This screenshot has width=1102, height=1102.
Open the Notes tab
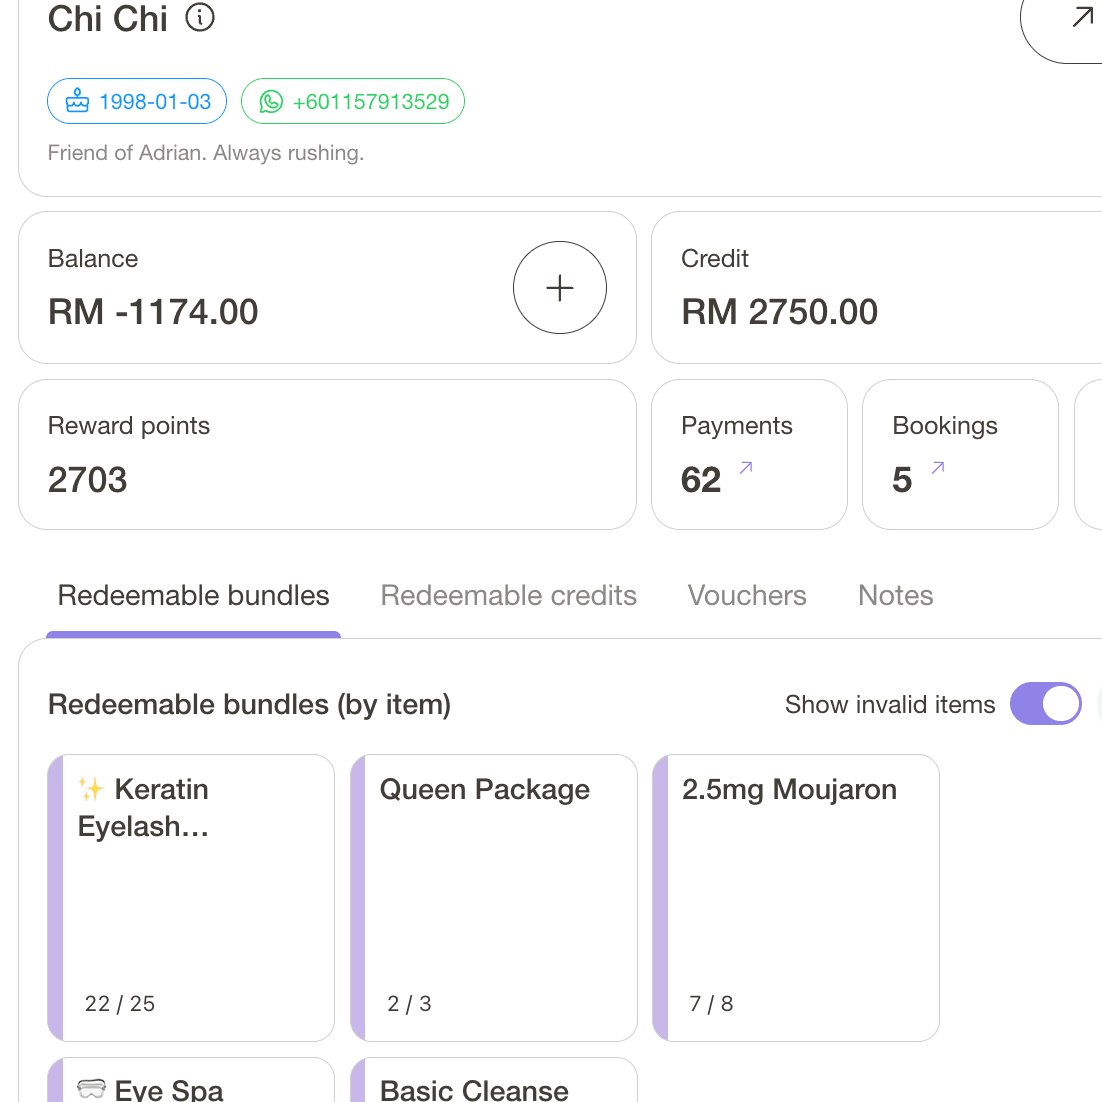pyautogui.click(x=895, y=596)
